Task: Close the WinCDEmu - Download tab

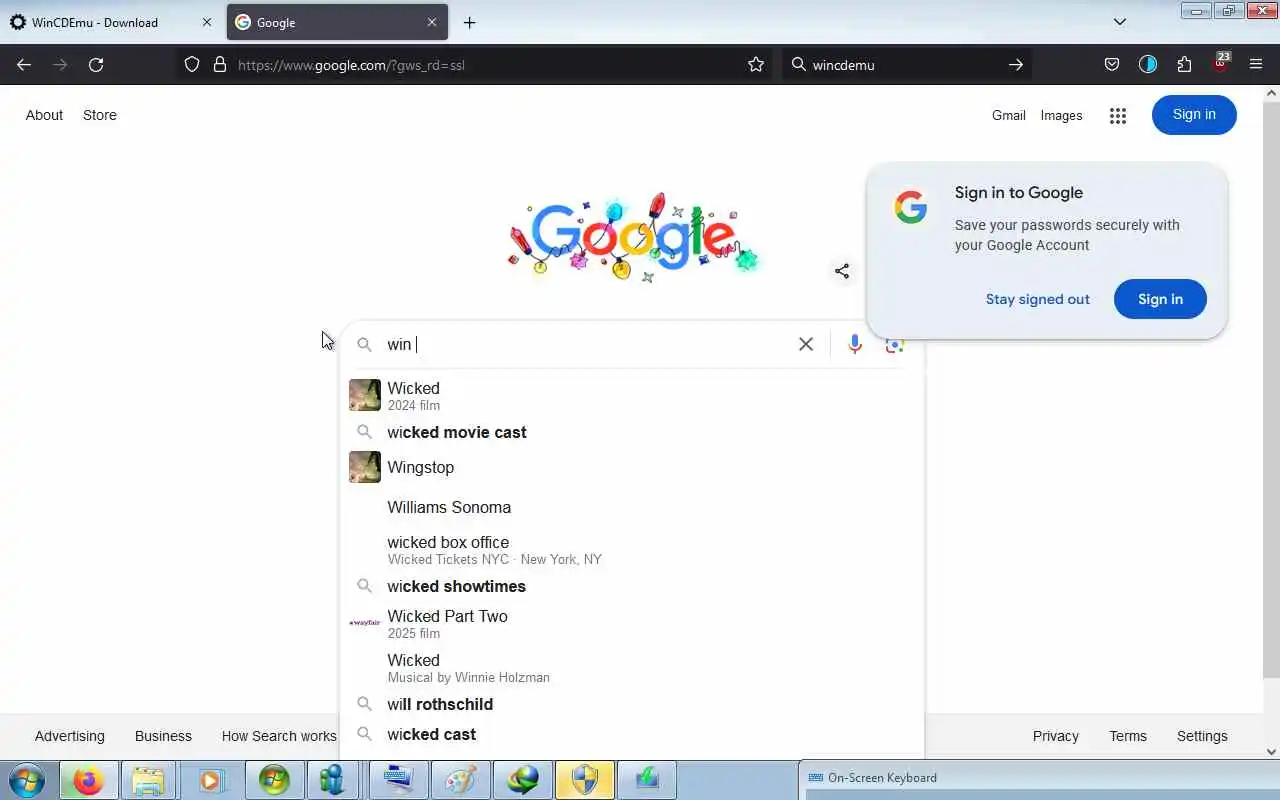Action: pyautogui.click(x=207, y=22)
